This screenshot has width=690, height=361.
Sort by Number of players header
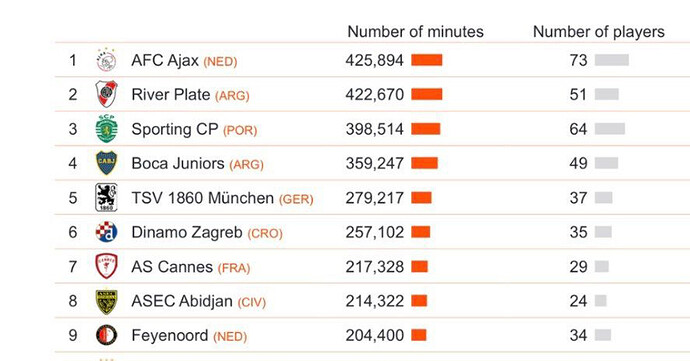[x=598, y=32]
